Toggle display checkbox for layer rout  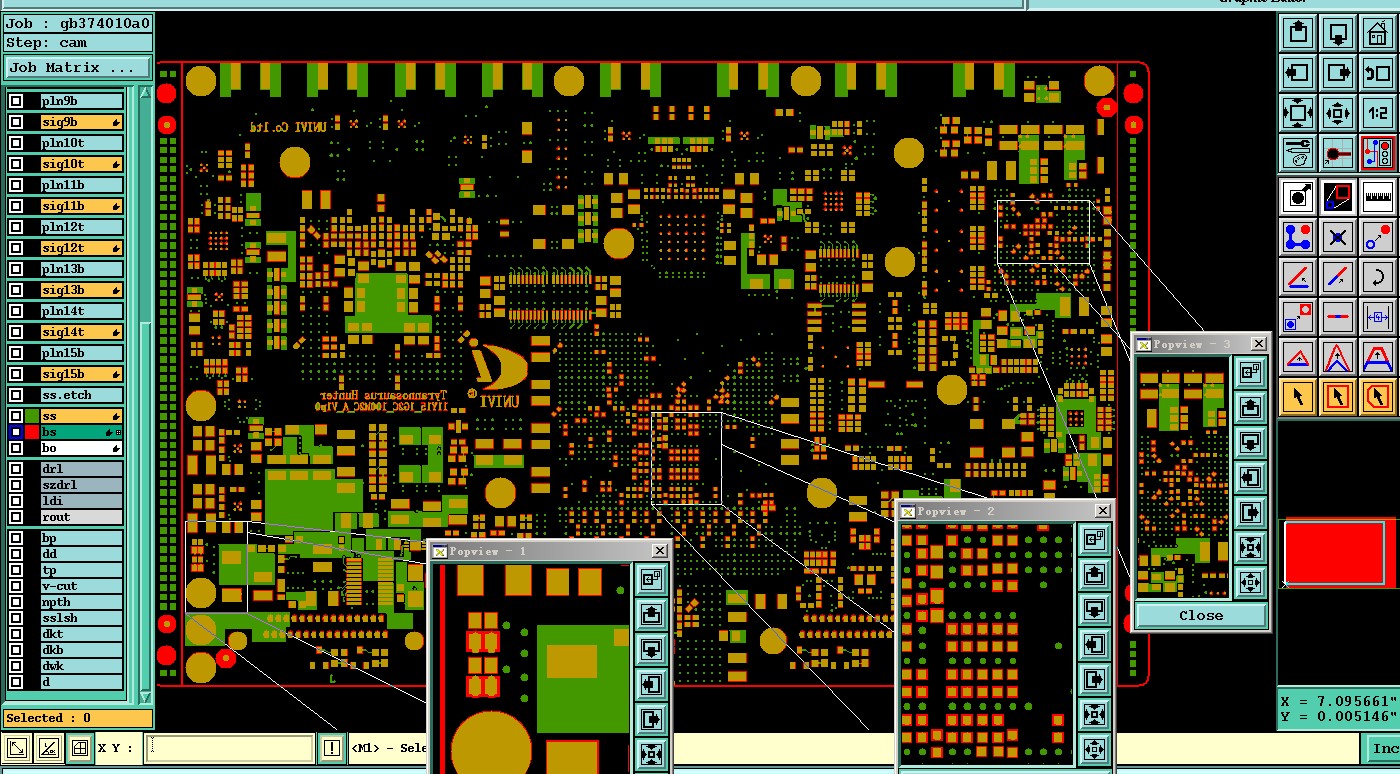tap(16, 517)
